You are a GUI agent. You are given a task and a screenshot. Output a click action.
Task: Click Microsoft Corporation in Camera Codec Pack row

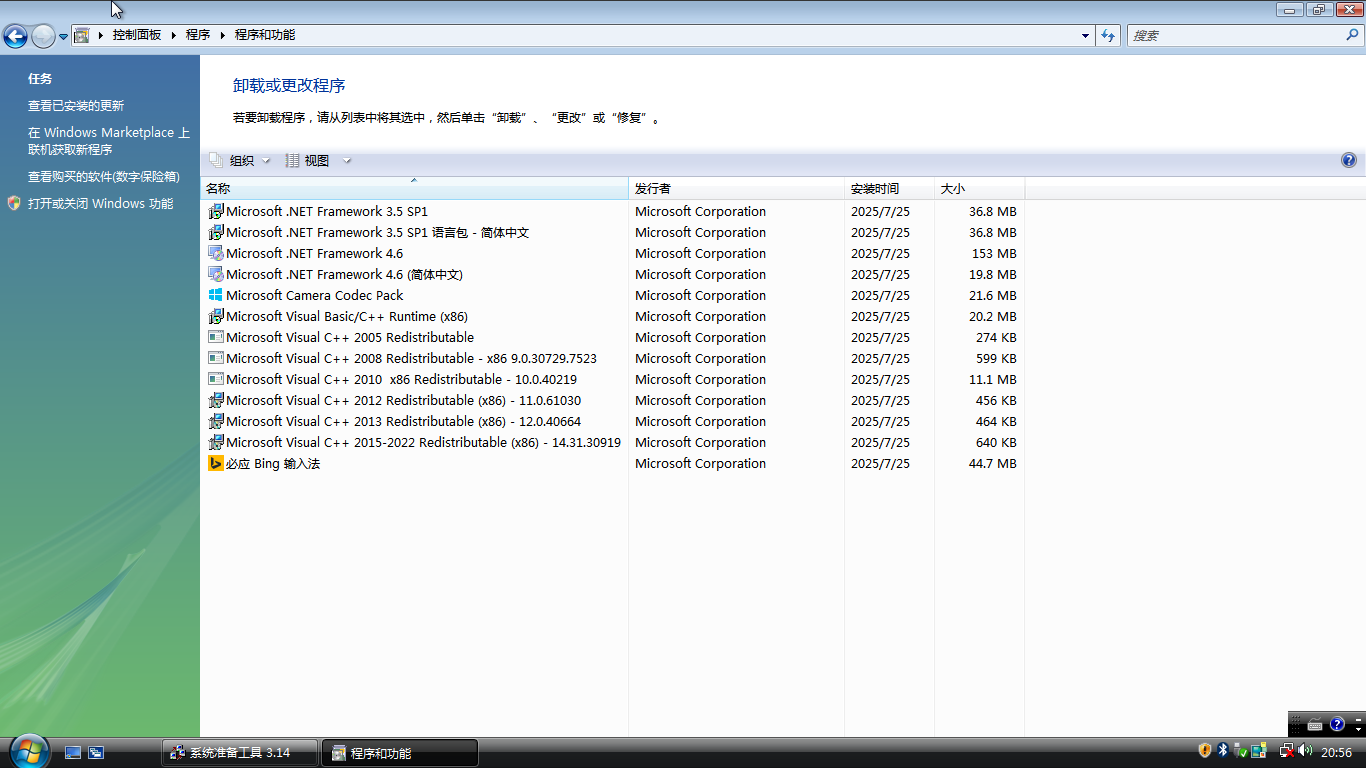click(700, 296)
